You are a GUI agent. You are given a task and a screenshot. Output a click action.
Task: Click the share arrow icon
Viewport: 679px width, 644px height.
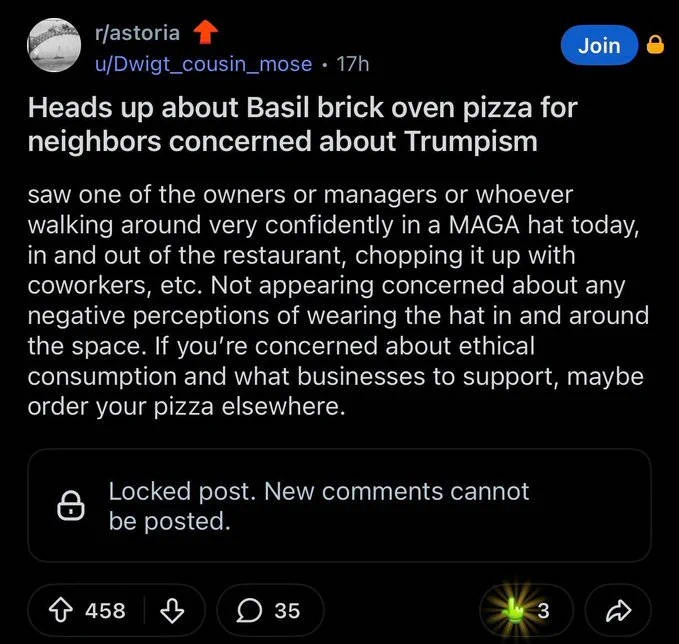(x=618, y=611)
